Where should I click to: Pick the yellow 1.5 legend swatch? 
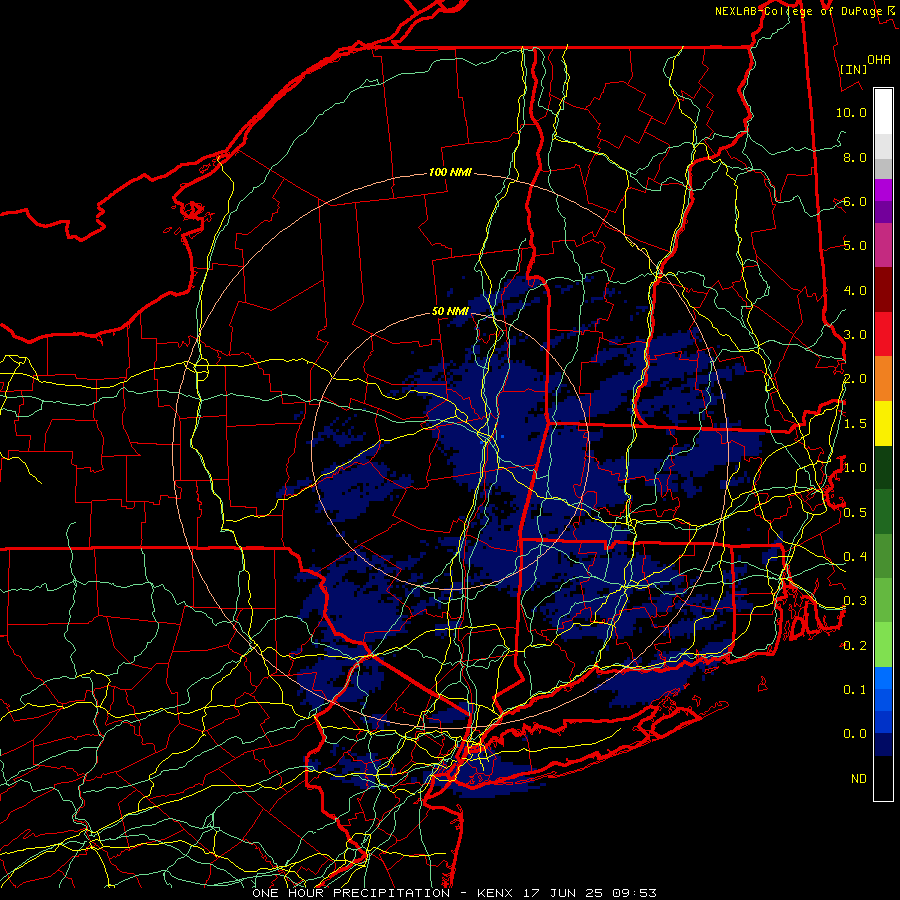(883, 423)
